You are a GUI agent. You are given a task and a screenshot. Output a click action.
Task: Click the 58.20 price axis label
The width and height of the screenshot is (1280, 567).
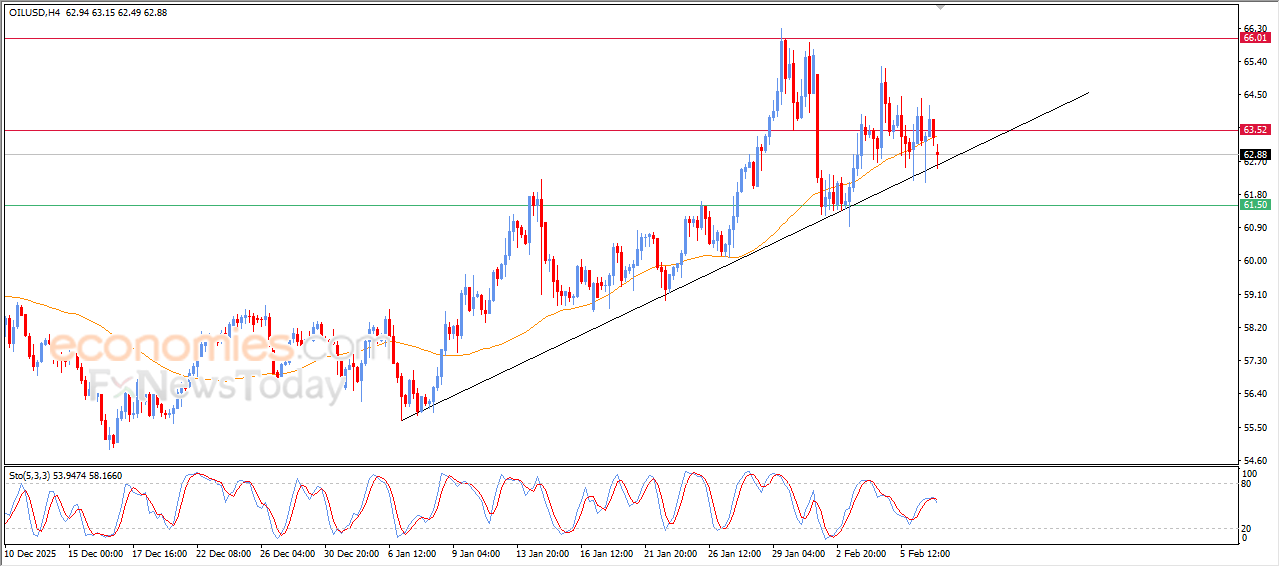pyautogui.click(x=1253, y=327)
